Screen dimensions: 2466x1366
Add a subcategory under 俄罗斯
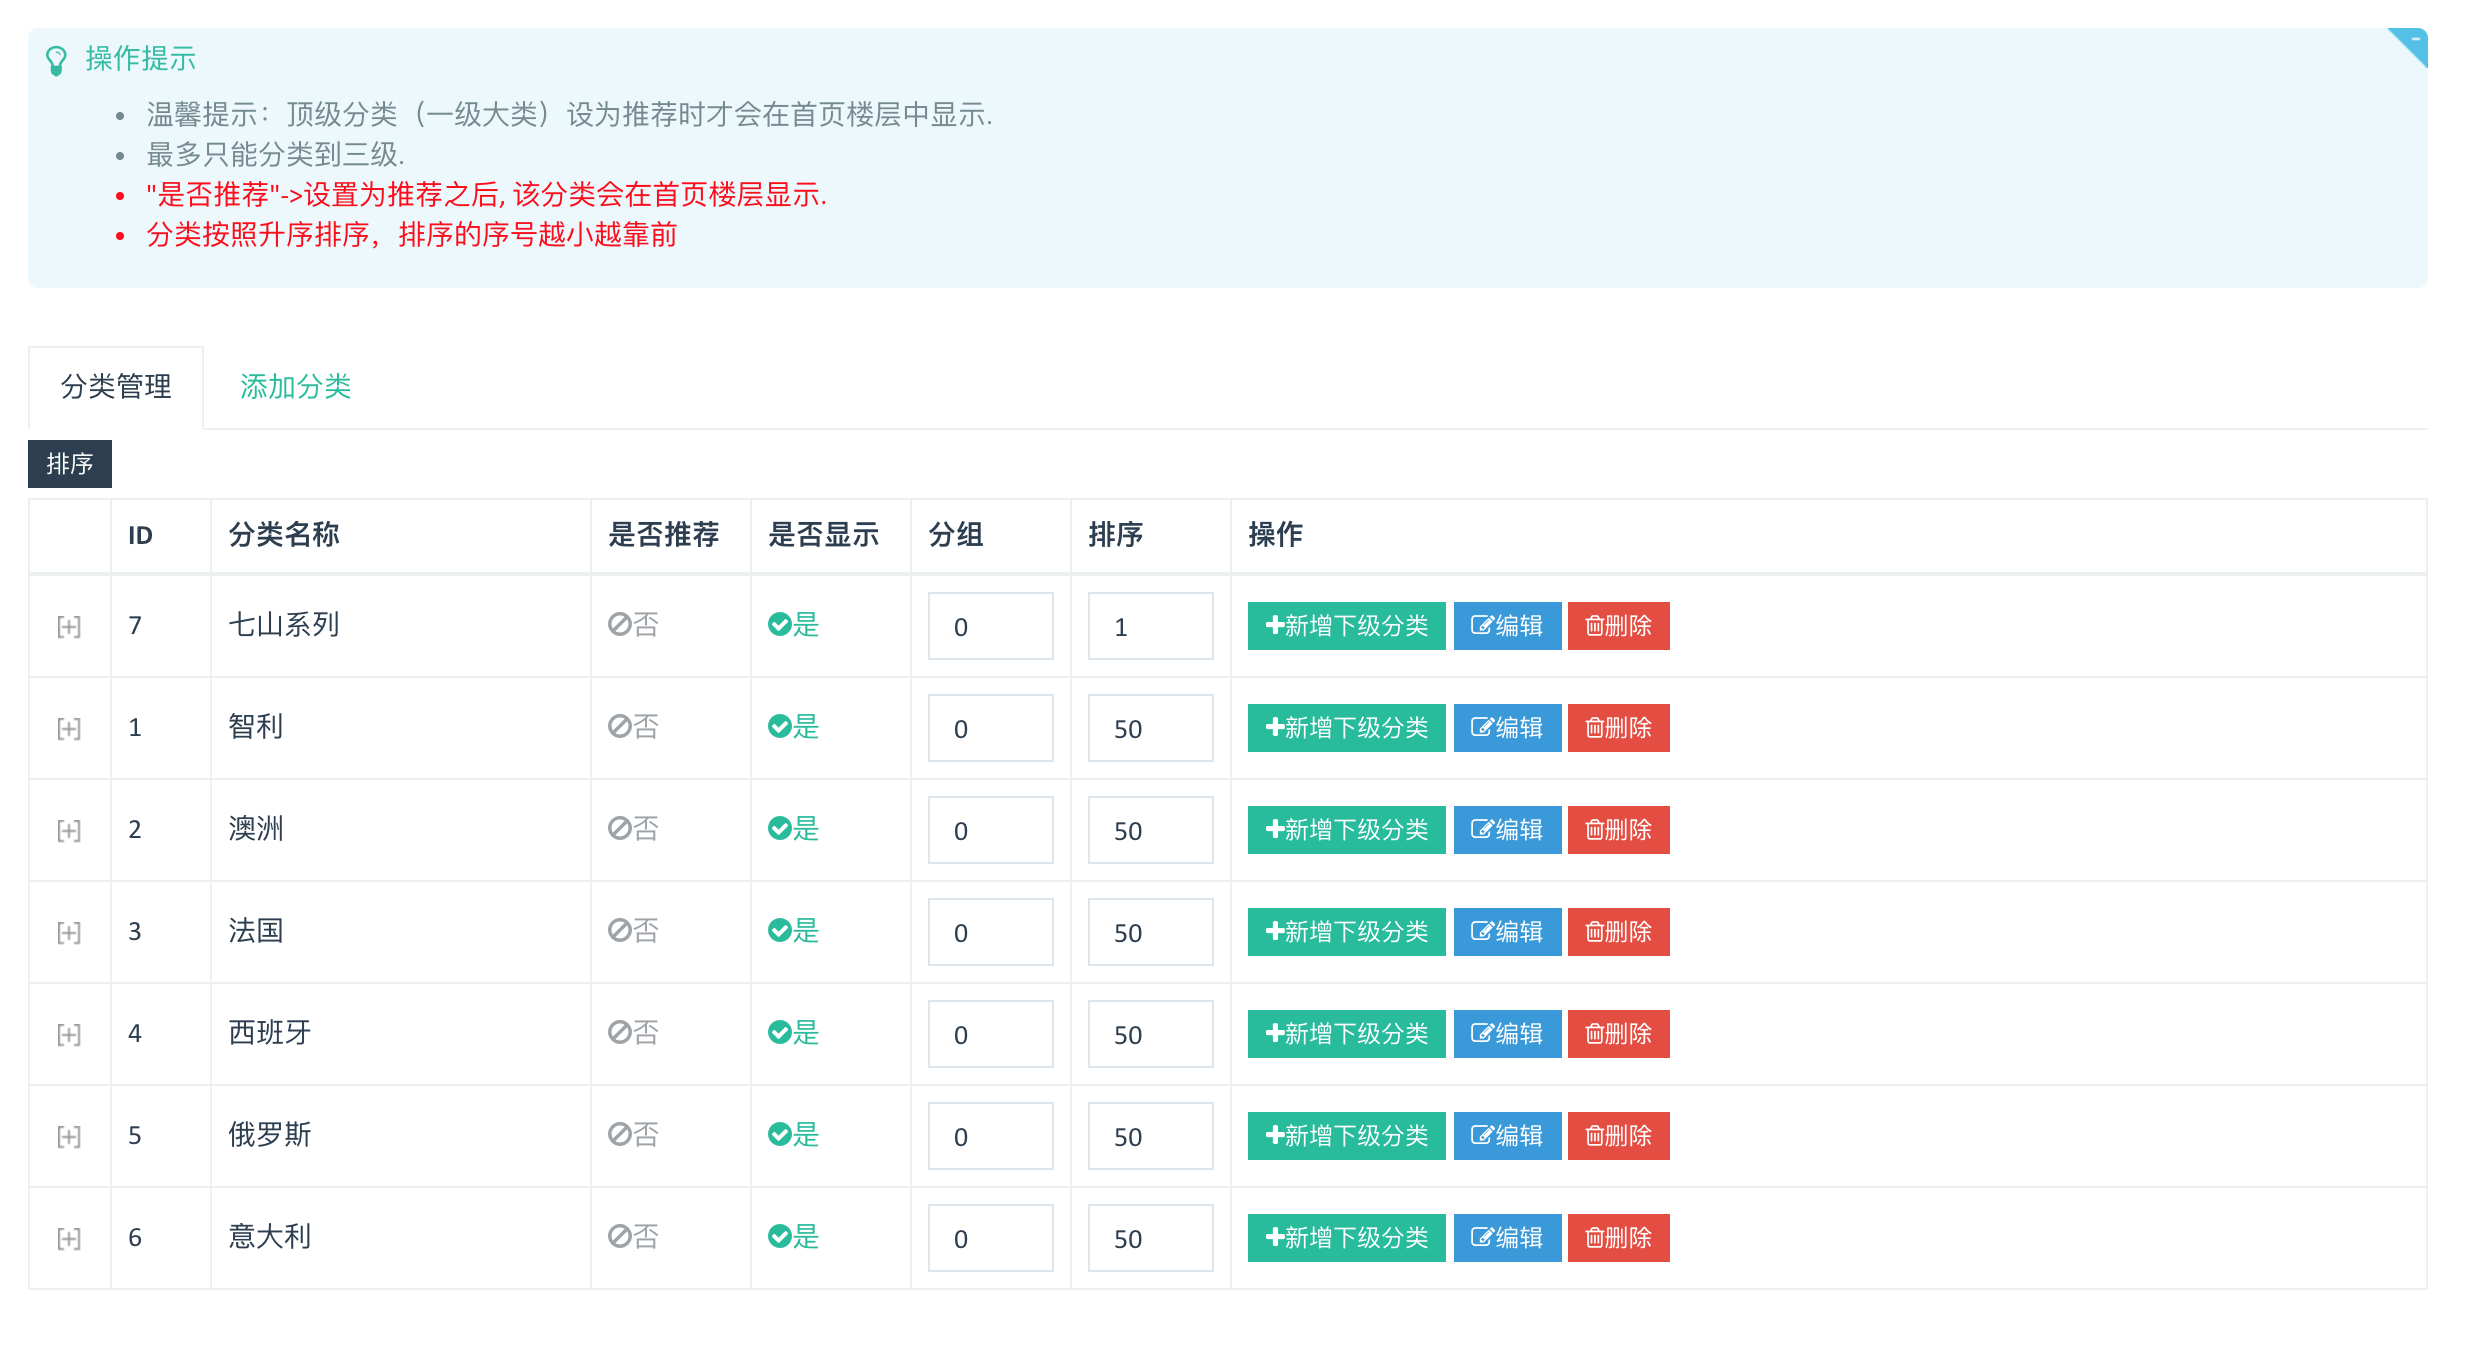pos(1346,1136)
